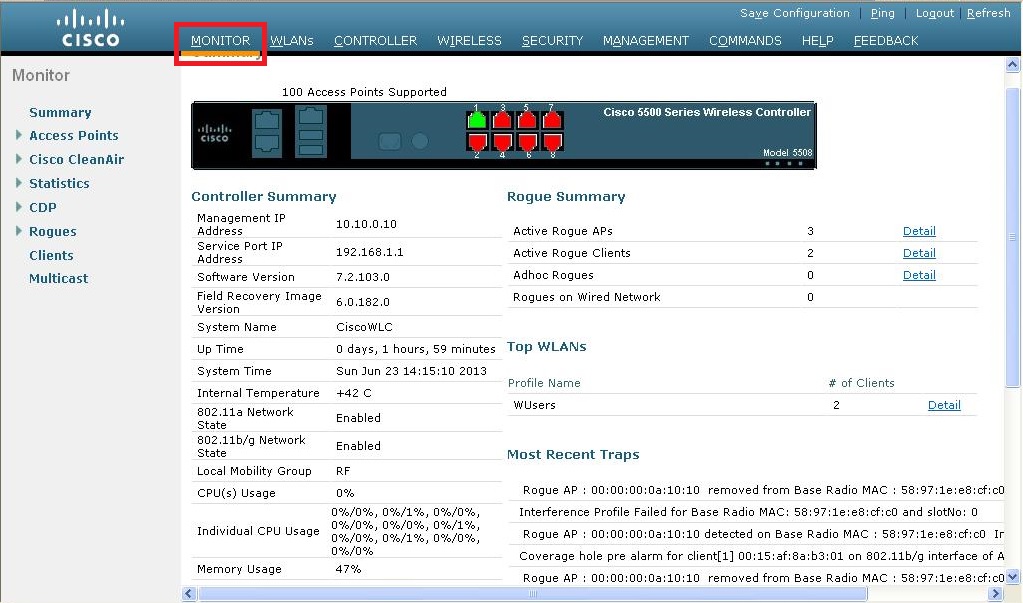Click Save Configuration link
Viewport: 1023px width, 603px height.
tap(795, 13)
